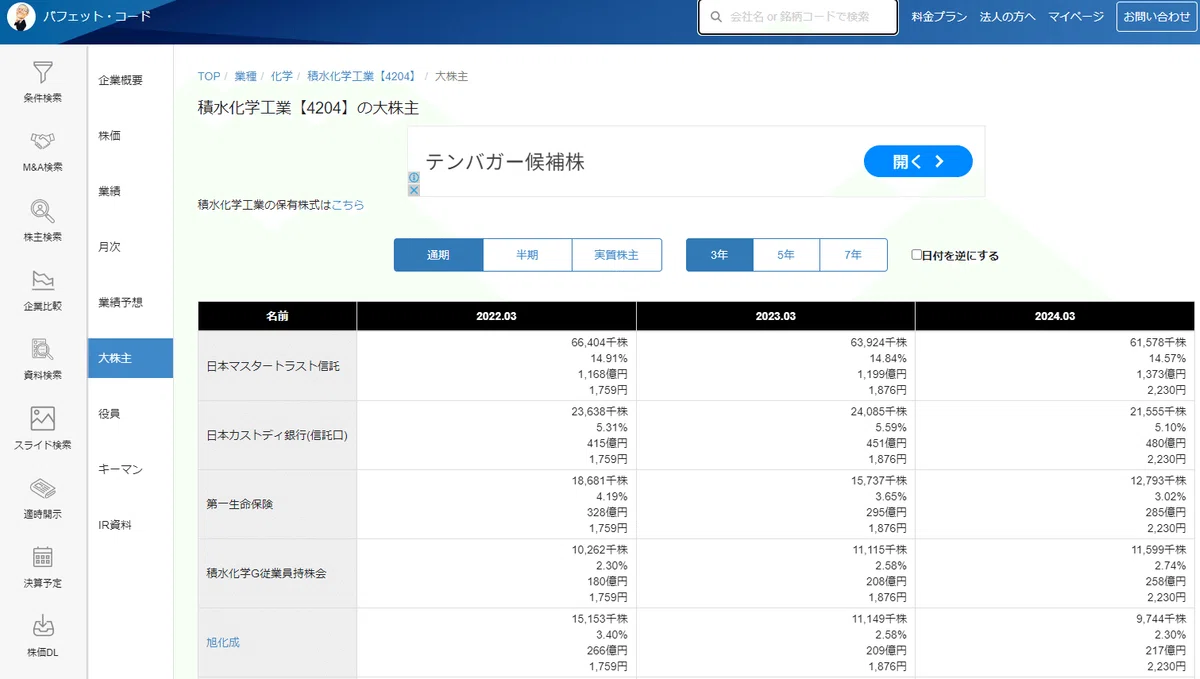Click the こちら holdings link
1200x679 pixels.
pyautogui.click(x=348, y=205)
